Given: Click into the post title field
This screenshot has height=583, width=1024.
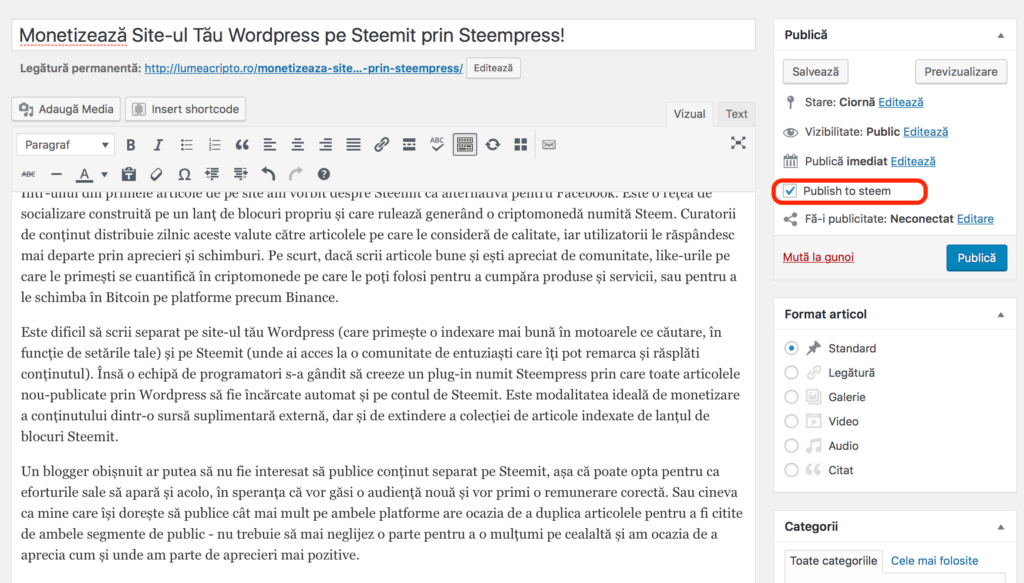Looking at the screenshot, I should (x=383, y=35).
